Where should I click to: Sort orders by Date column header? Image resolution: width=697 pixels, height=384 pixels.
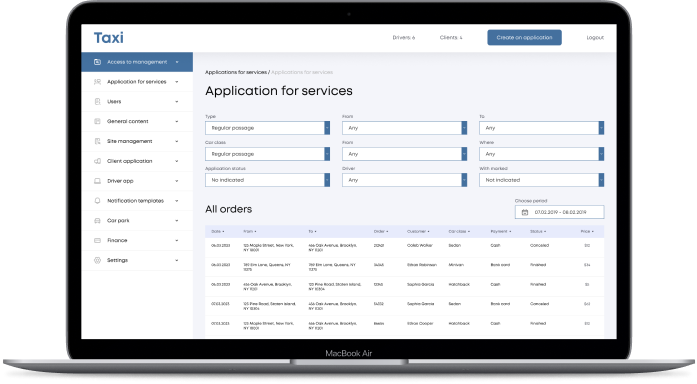point(217,232)
